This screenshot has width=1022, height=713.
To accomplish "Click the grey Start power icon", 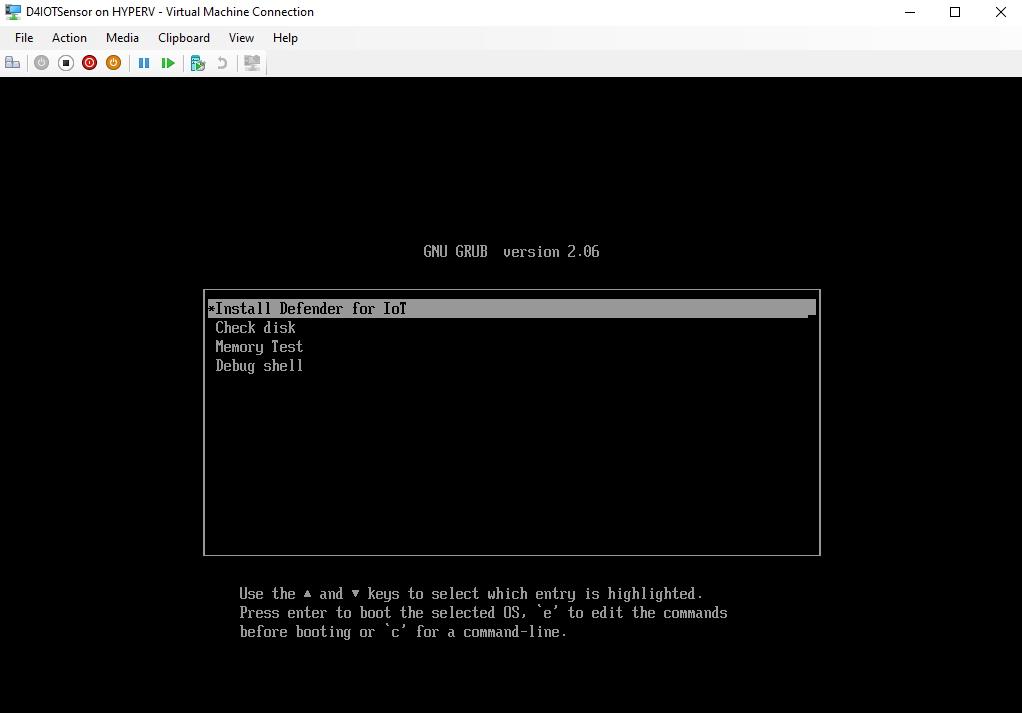I will coord(41,63).
